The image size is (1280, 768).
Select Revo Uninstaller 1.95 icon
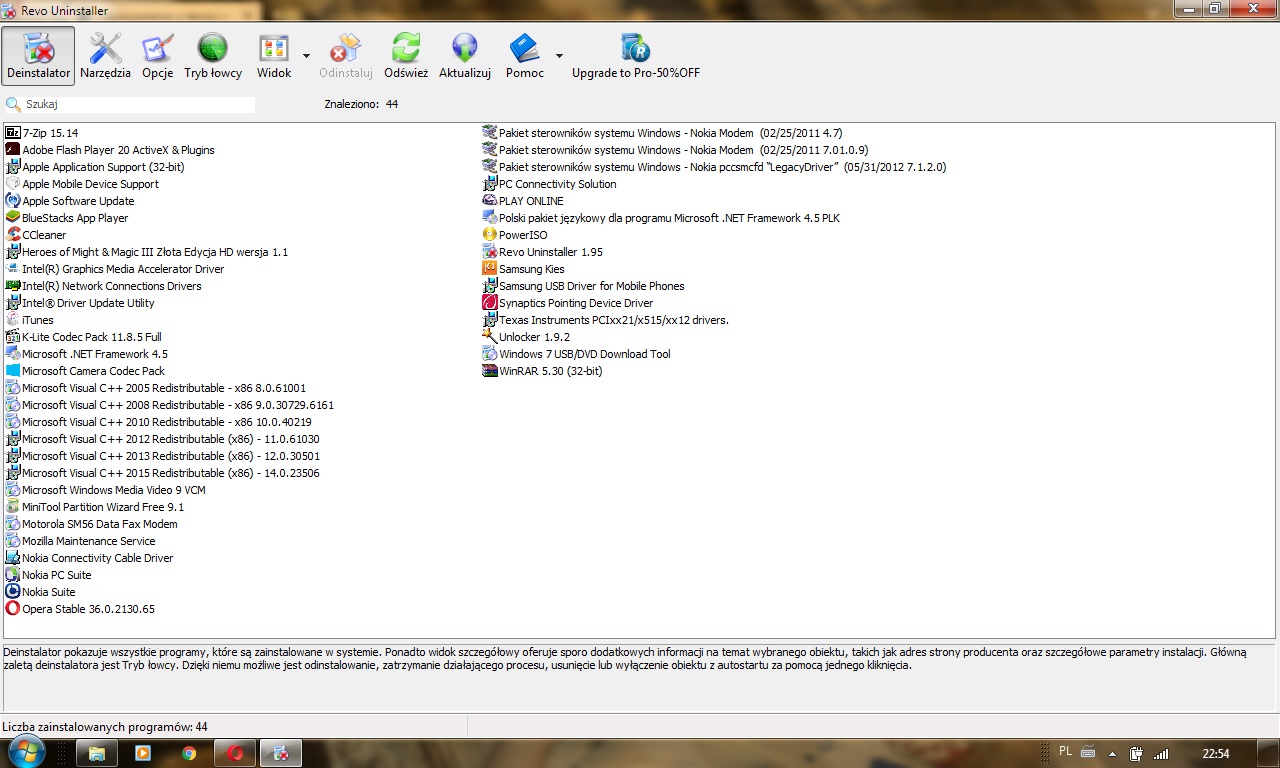click(x=490, y=251)
